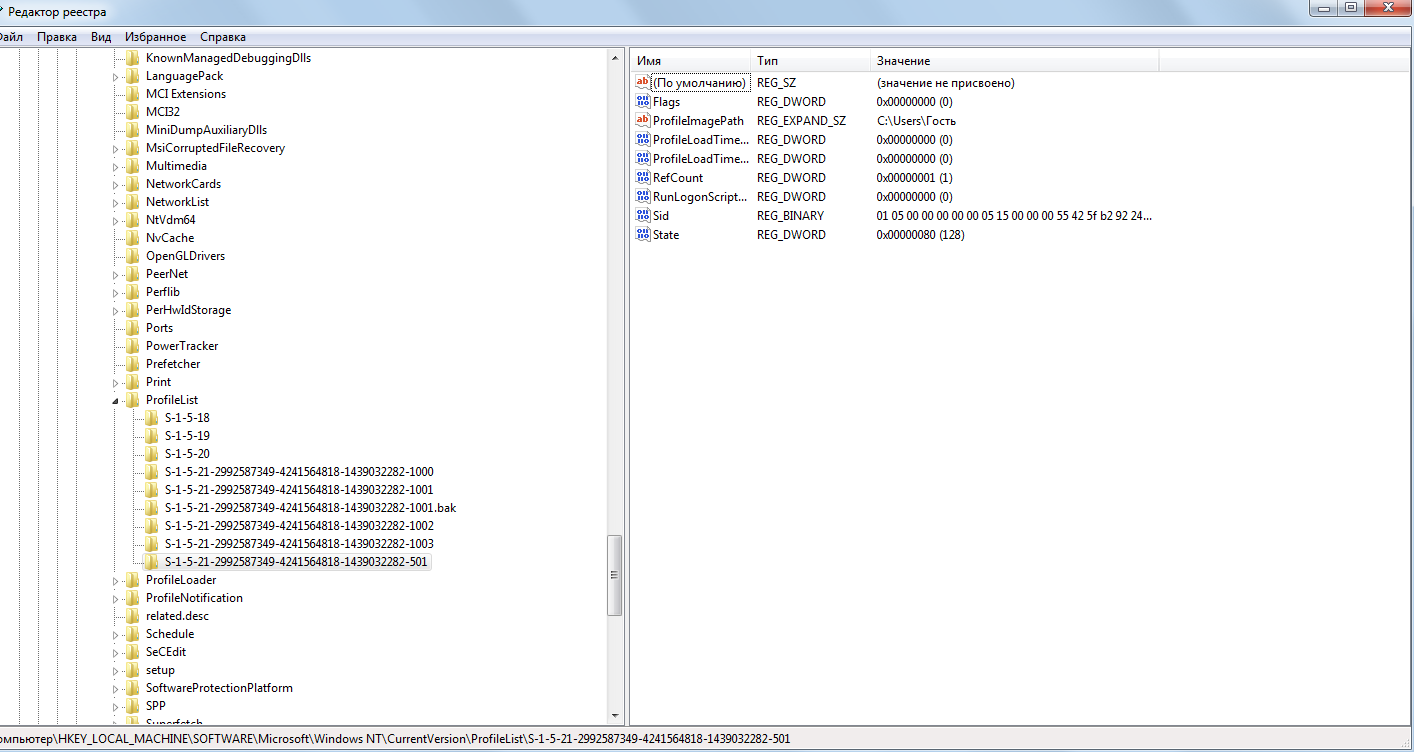The width and height of the screenshot is (1414, 752).
Task: Click the S-1-5-18 folder icon
Action: 151,418
